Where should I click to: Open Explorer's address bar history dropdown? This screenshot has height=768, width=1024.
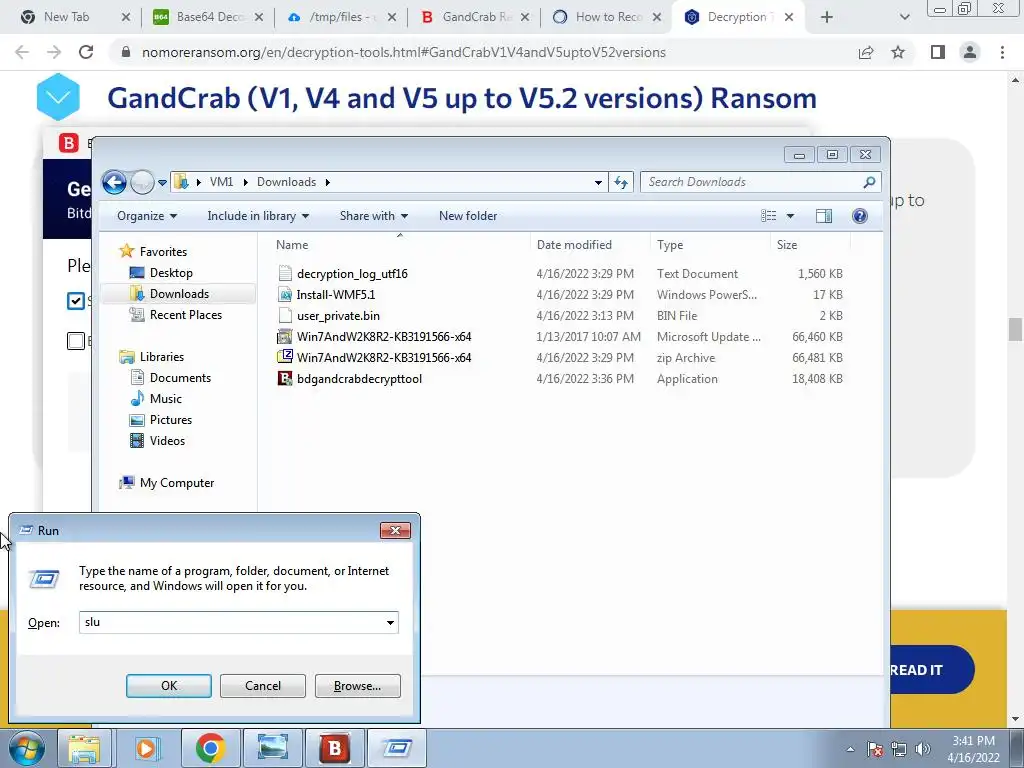point(598,183)
